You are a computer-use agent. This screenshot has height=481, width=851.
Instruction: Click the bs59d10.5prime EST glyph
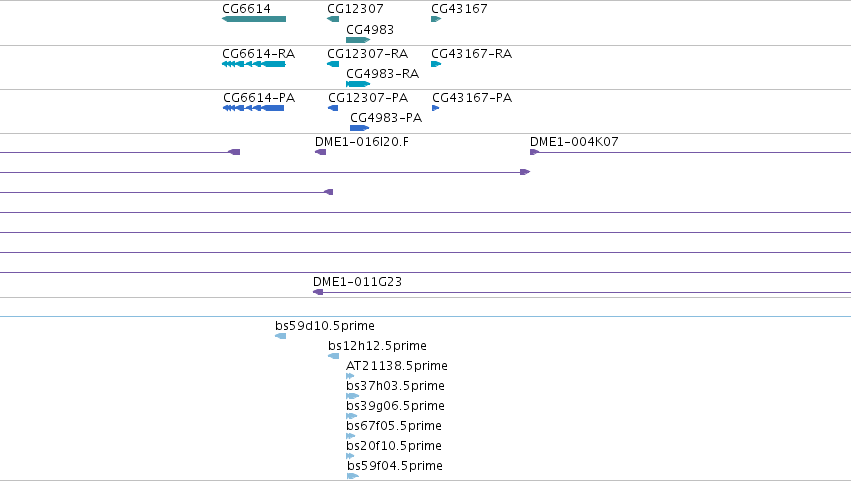click(x=281, y=336)
